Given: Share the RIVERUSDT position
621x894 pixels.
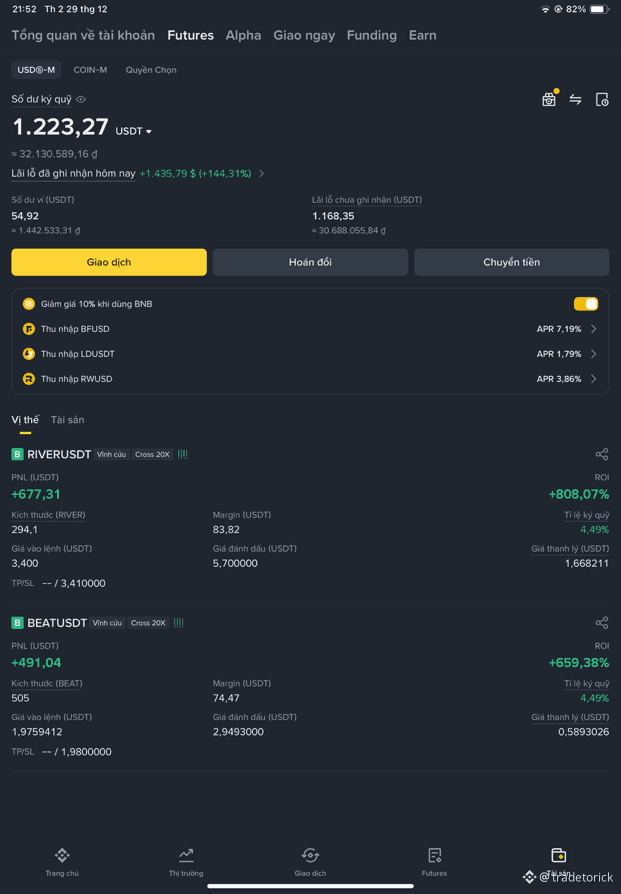Looking at the screenshot, I should click(602, 454).
